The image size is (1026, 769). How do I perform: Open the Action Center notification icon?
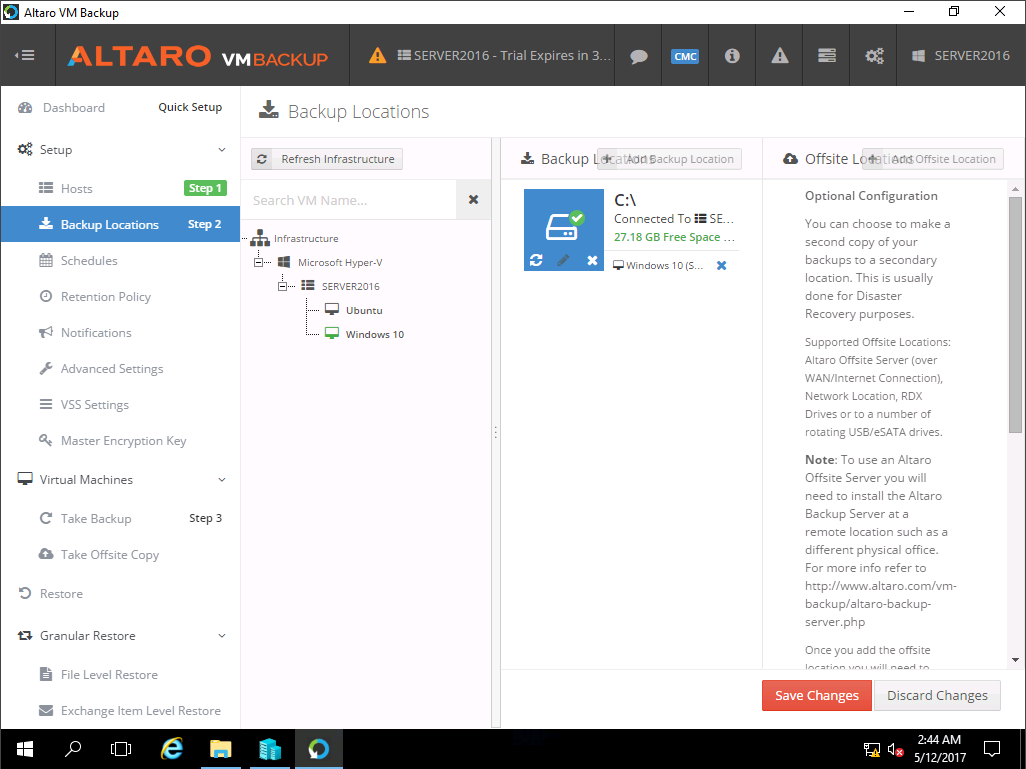pos(992,749)
